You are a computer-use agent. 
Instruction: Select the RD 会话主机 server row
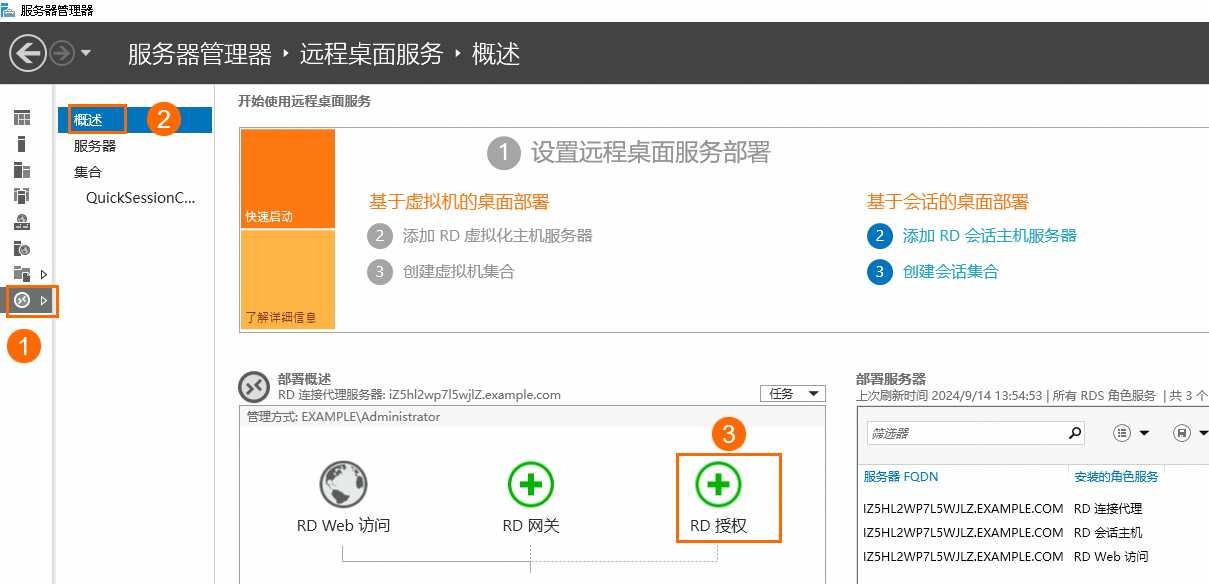click(x=1032, y=533)
